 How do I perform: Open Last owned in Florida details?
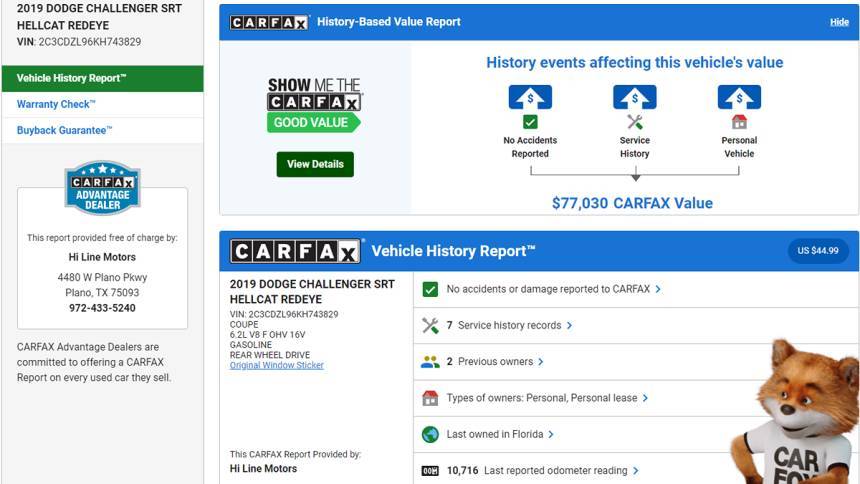point(495,434)
